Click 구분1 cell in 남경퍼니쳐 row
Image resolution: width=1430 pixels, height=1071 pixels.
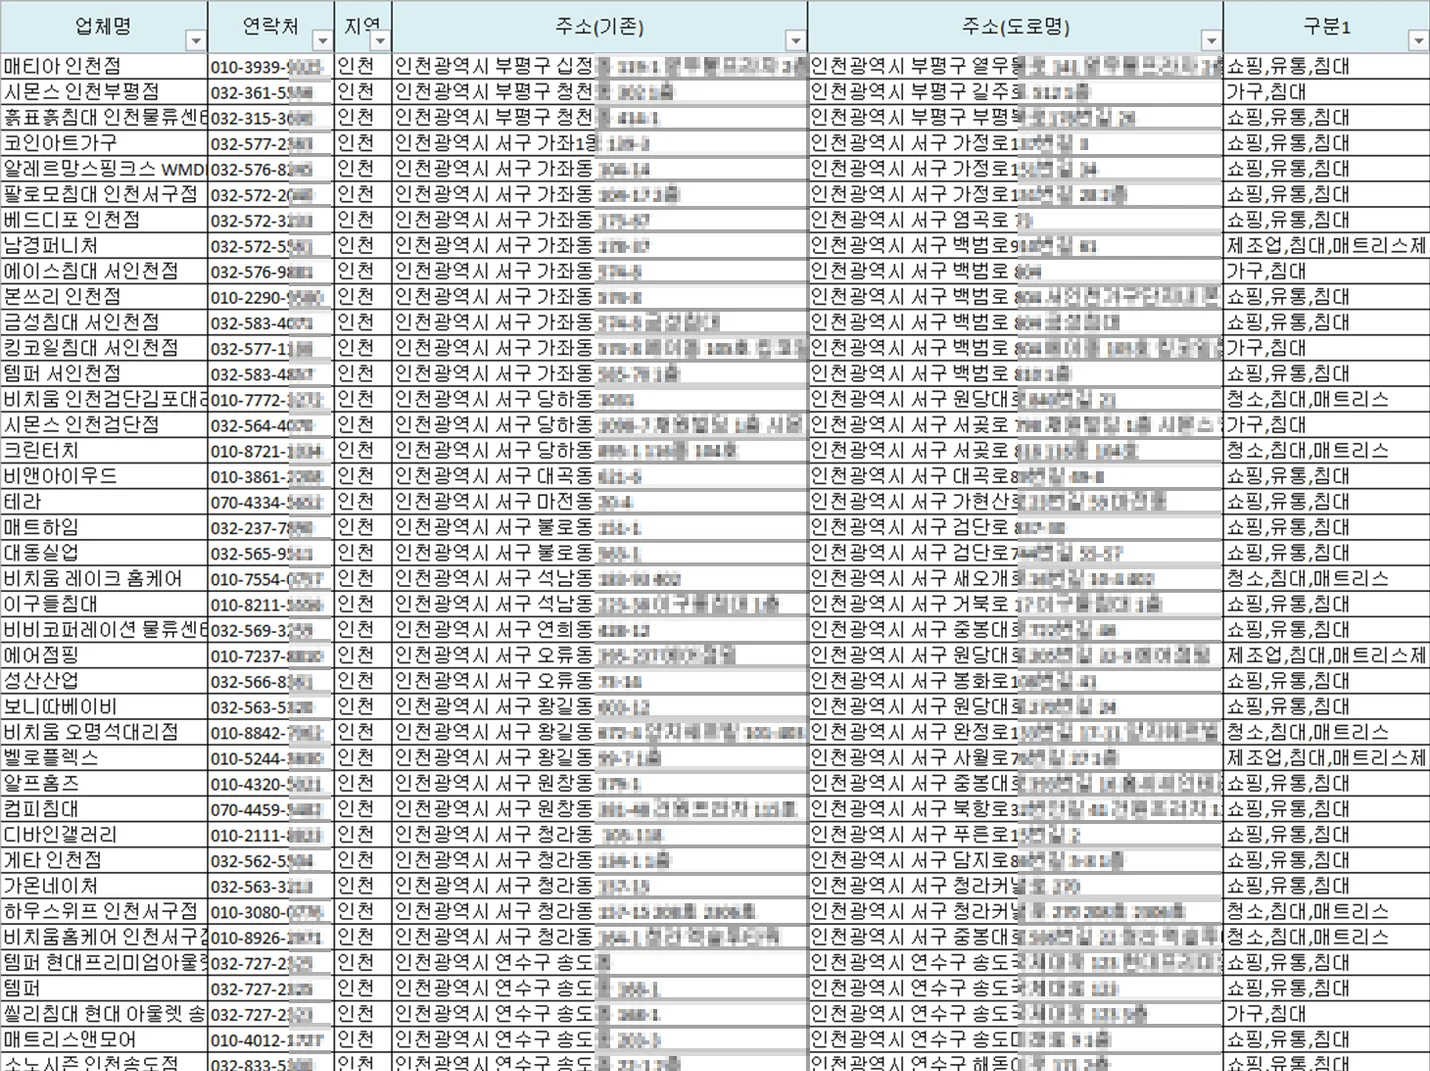tap(1326, 246)
